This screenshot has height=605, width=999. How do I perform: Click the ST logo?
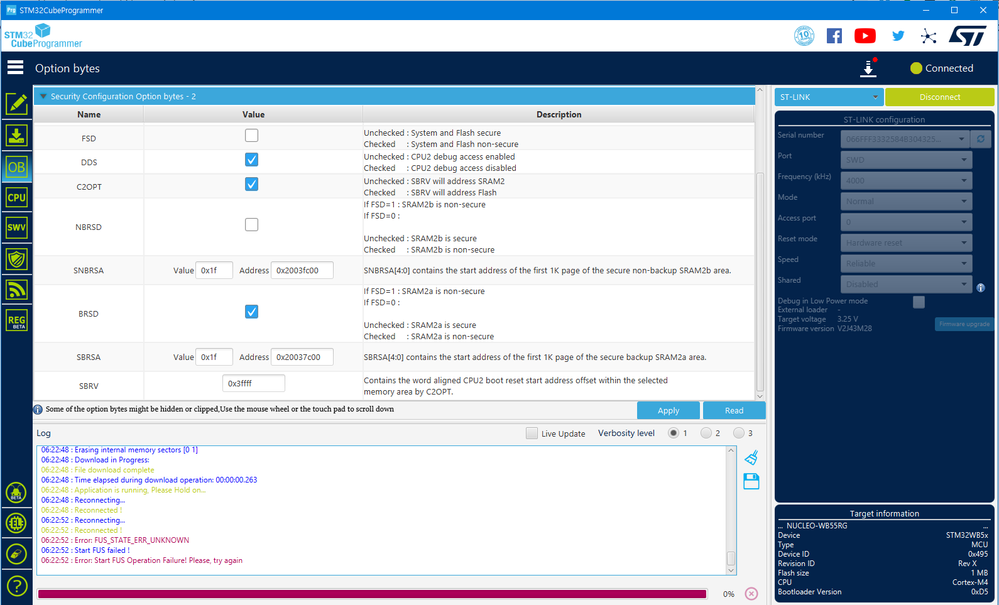pos(967,36)
